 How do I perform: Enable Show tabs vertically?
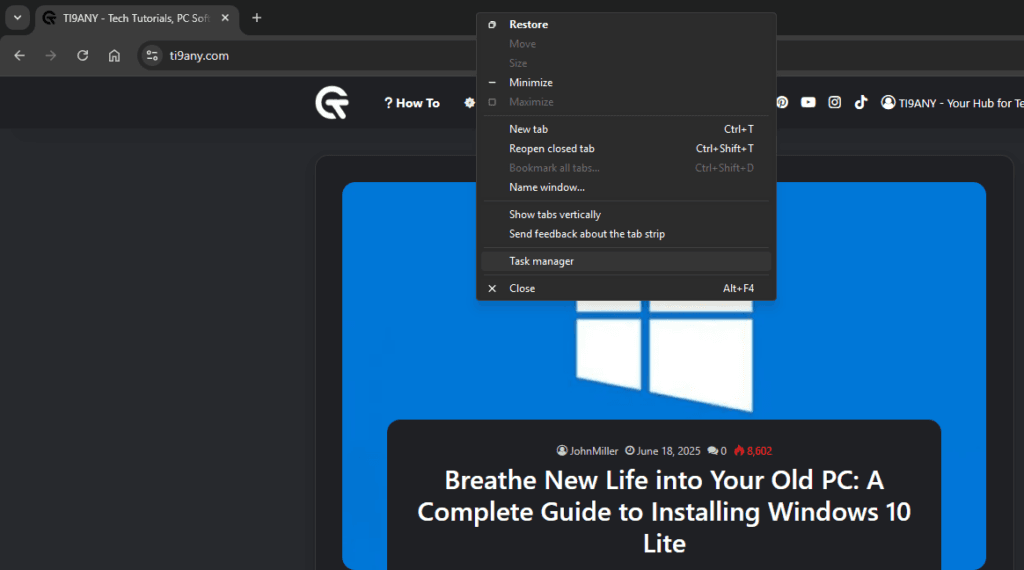click(554, 215)
